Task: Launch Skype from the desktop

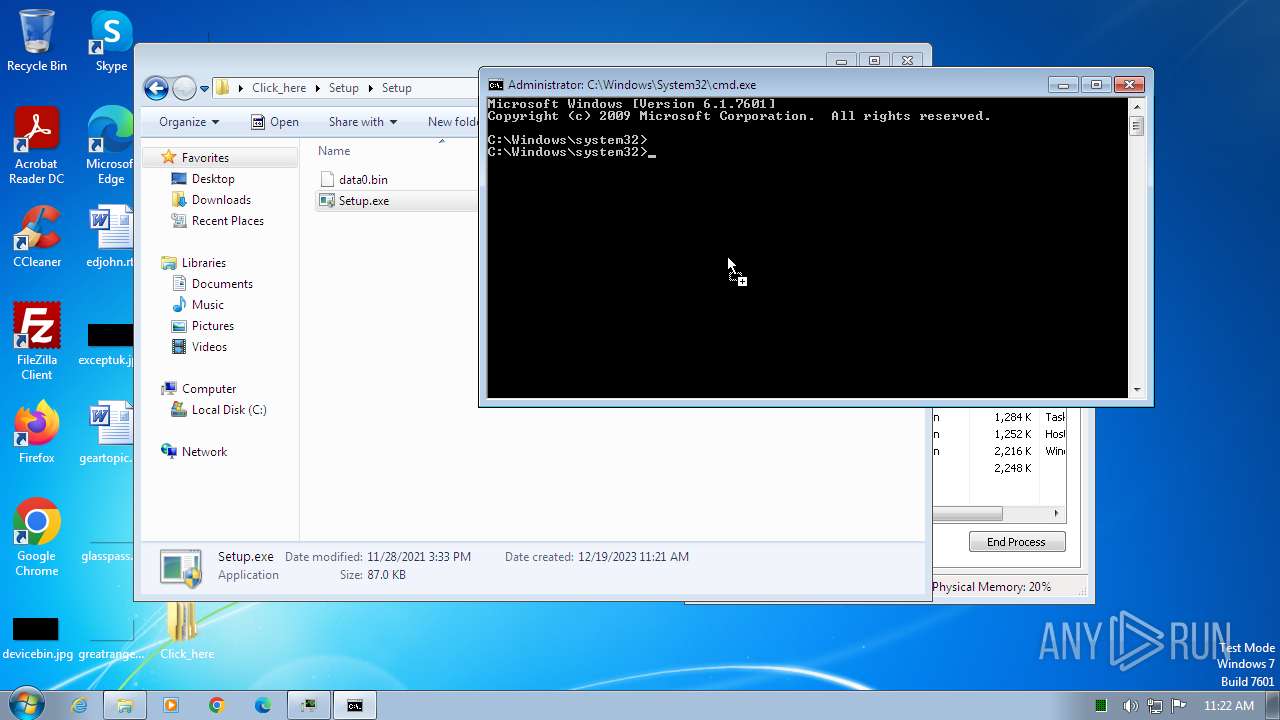Action: 111,40
